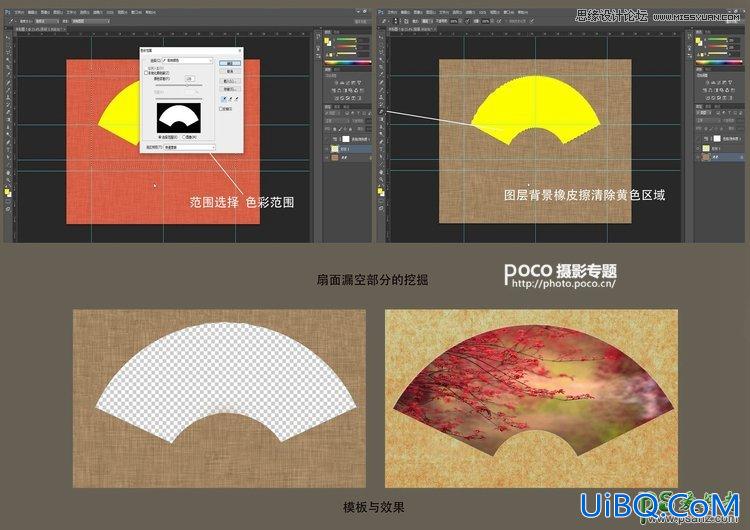Open the Filter menu in right screenshot
Viewport: 750px width, 530px height.
470,12
